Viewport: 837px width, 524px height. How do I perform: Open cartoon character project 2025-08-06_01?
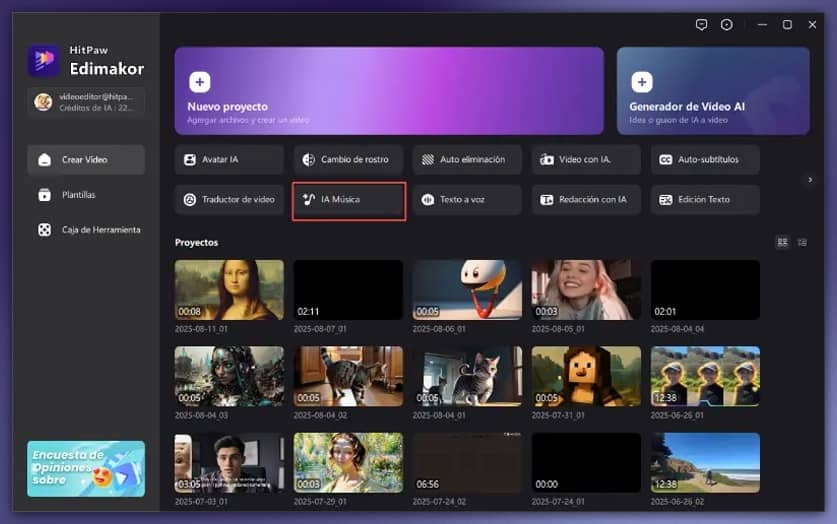pos(467,290)
